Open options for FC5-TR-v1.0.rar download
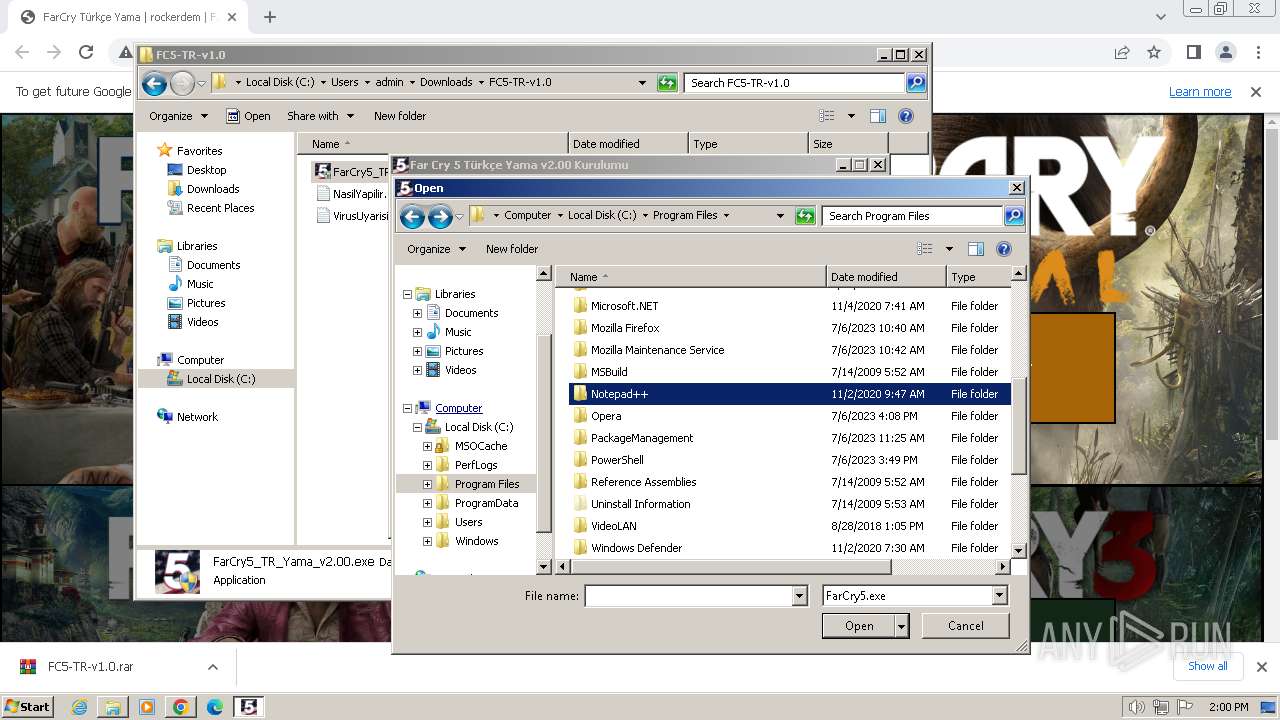 (212, 667)
